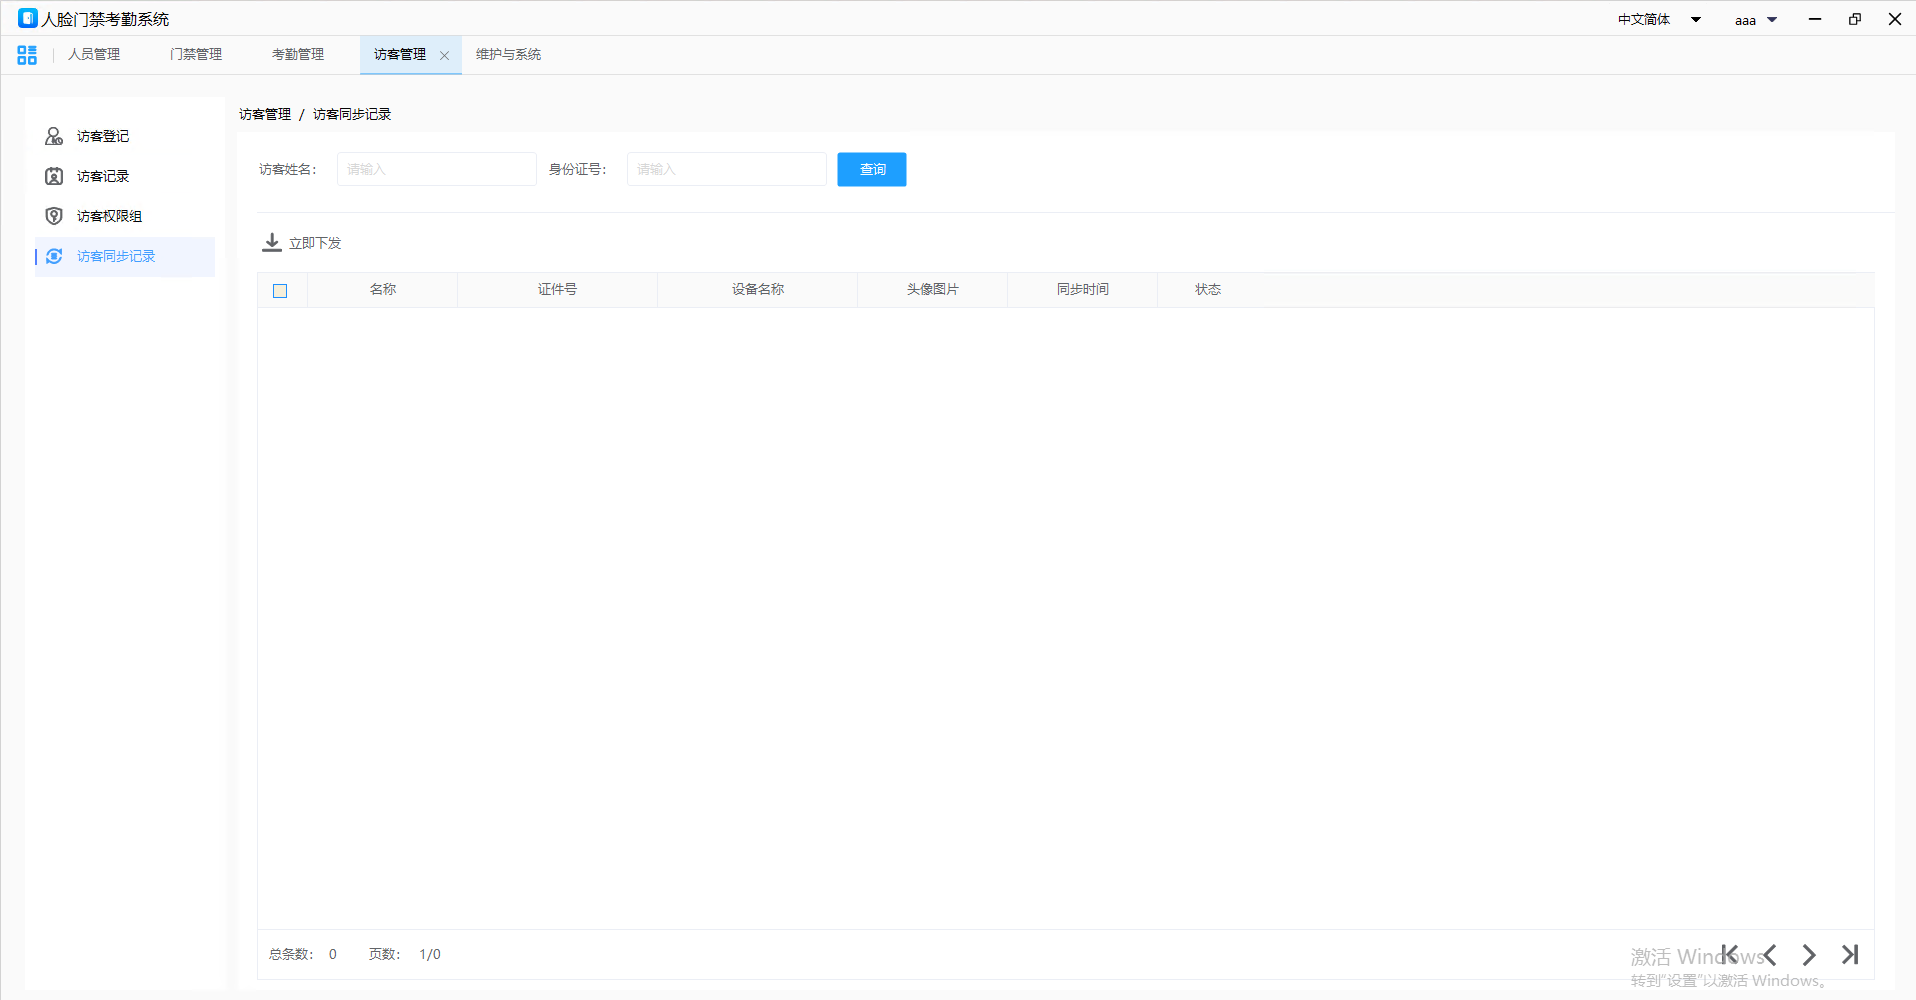Click the visitor permission group shield icon
The height and width of the screenshot is (1000, 1916).
(54, 216)
